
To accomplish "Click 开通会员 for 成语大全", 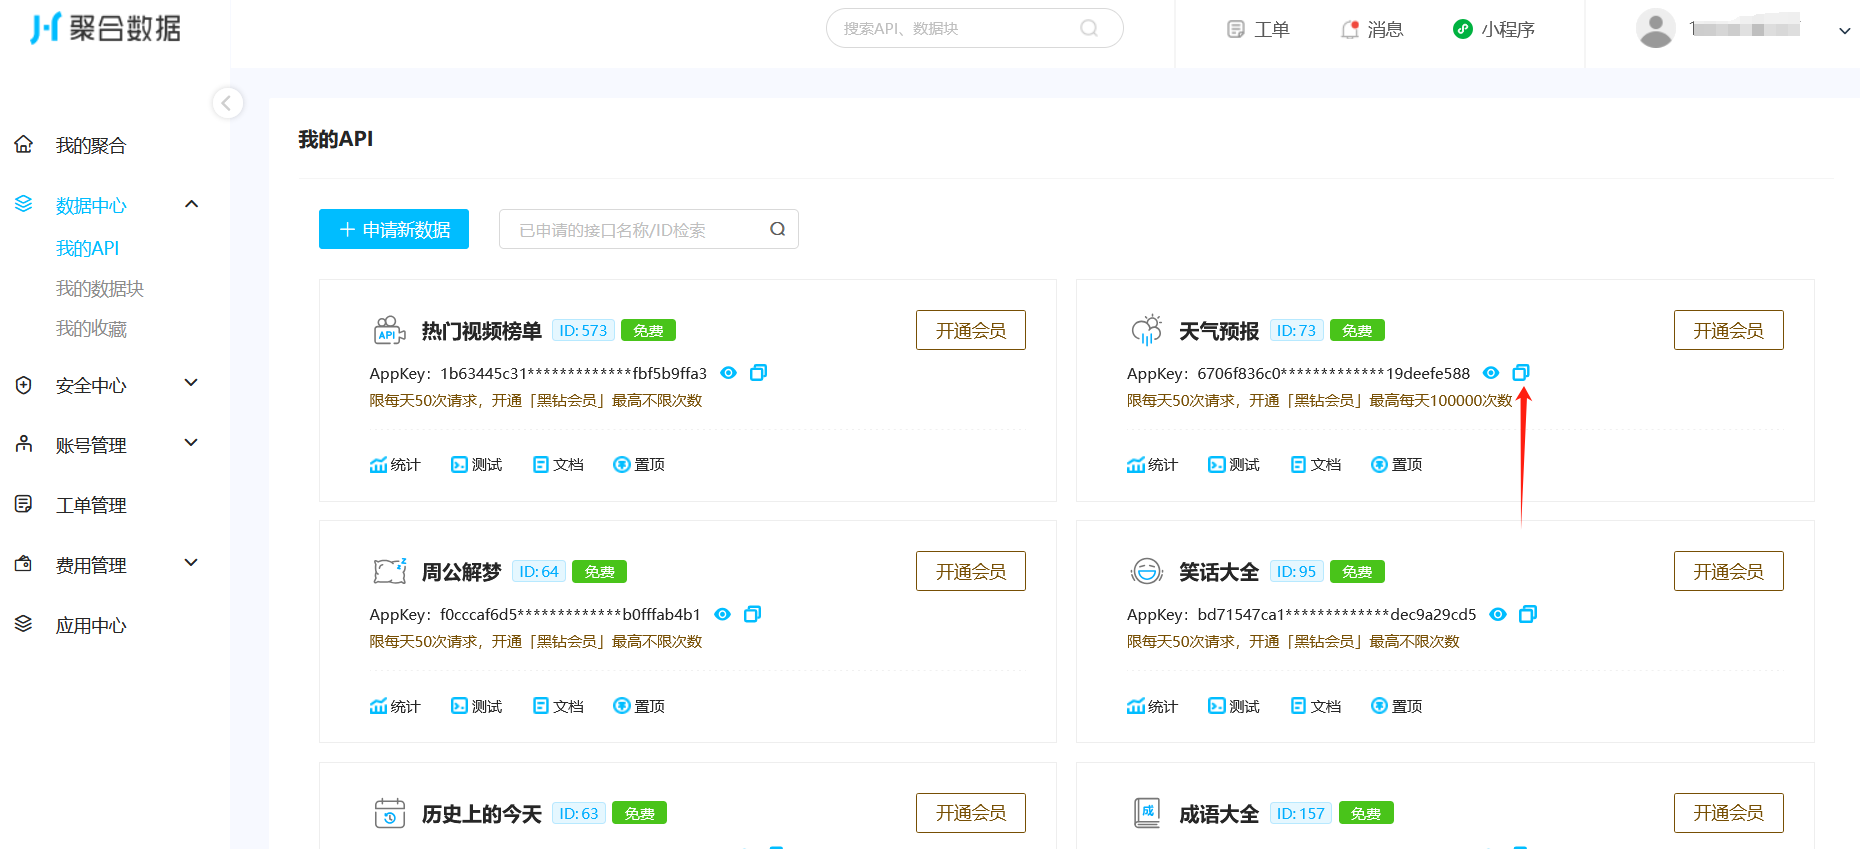I will 1728,813.
